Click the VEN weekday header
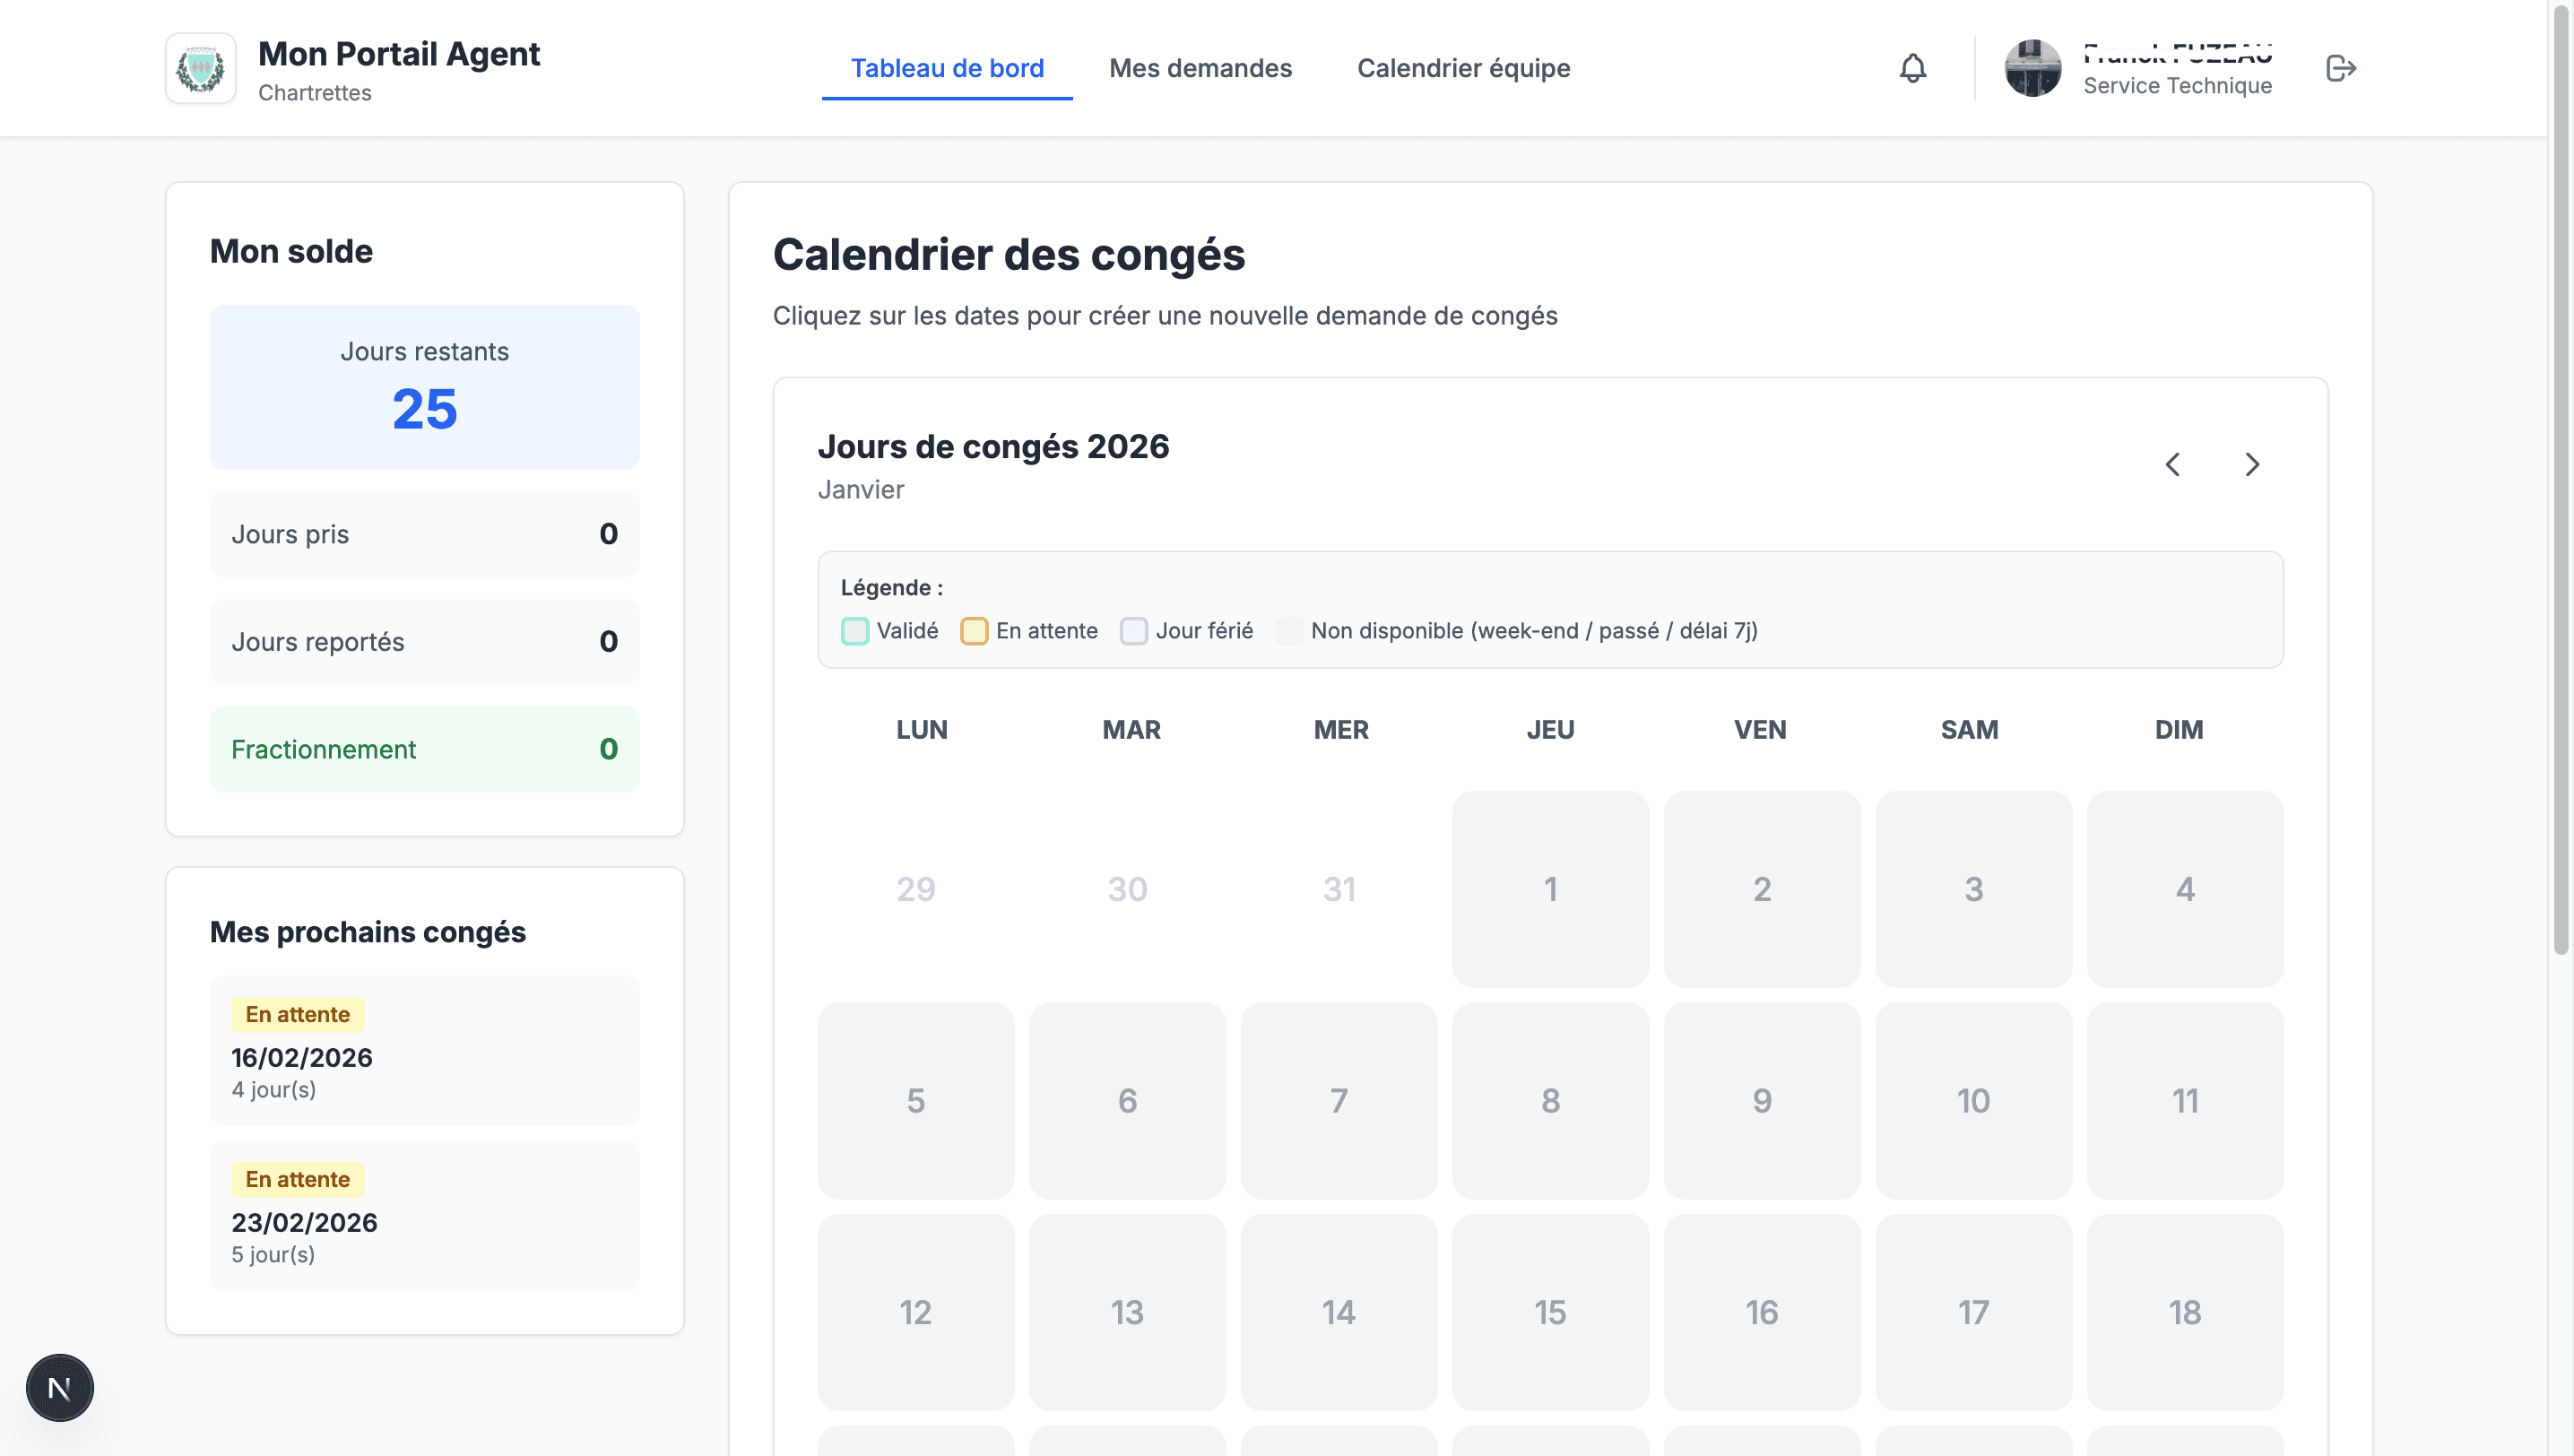This screenshot has height=1456, width=2574. (1760, 730)
